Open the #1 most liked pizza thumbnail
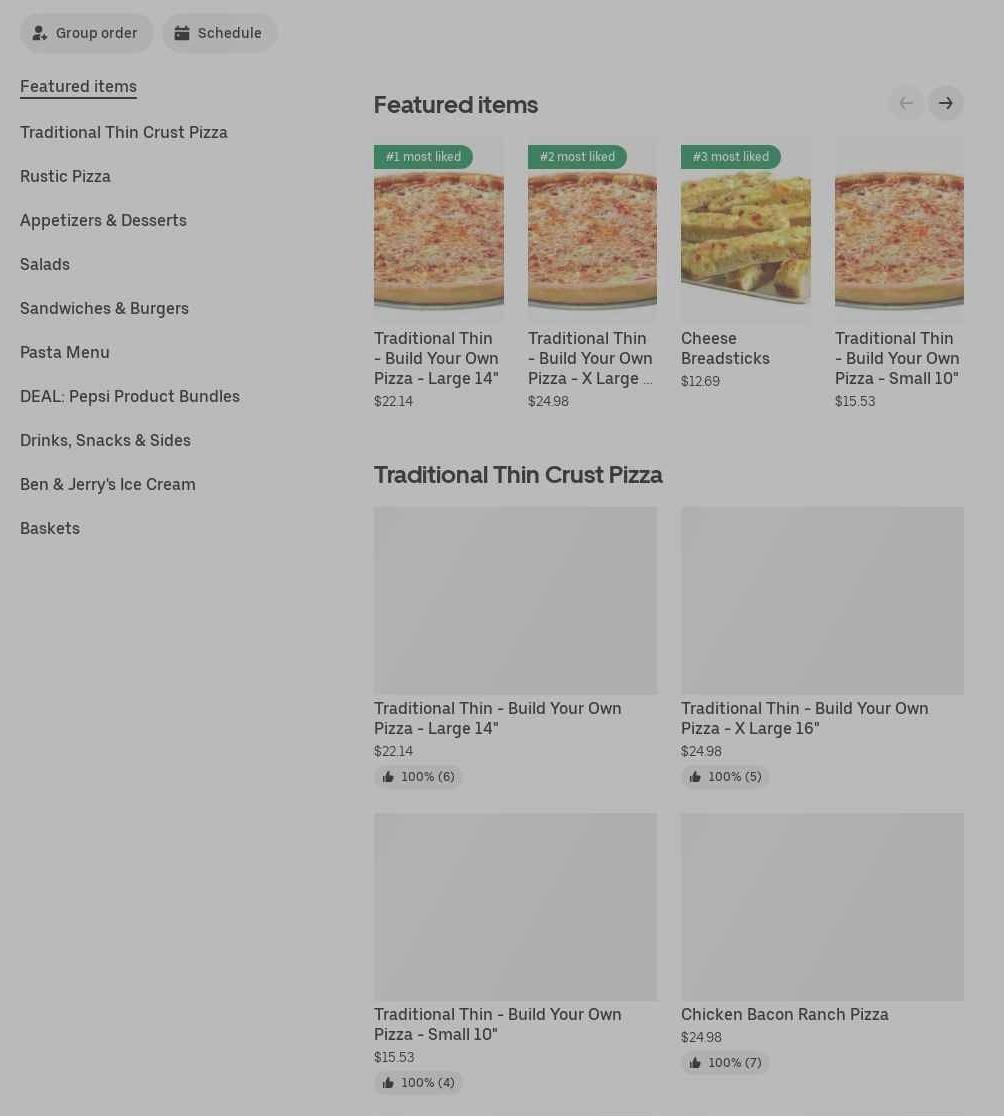 coord(439,231)
